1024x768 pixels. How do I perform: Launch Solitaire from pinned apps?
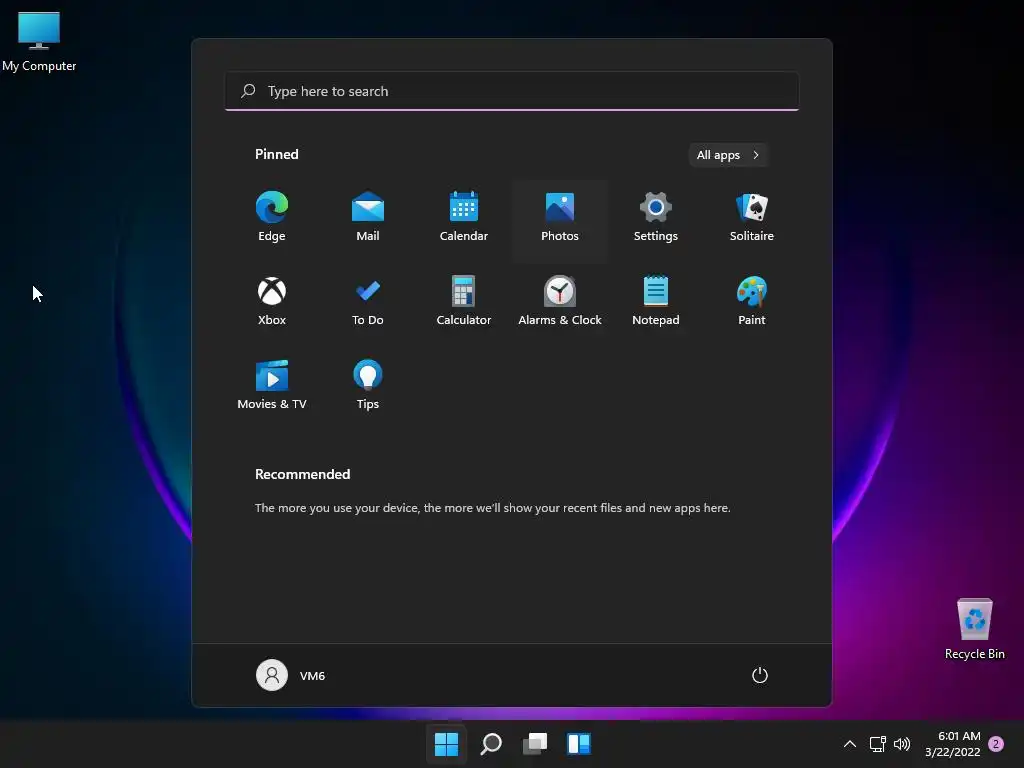coord(752,218)
